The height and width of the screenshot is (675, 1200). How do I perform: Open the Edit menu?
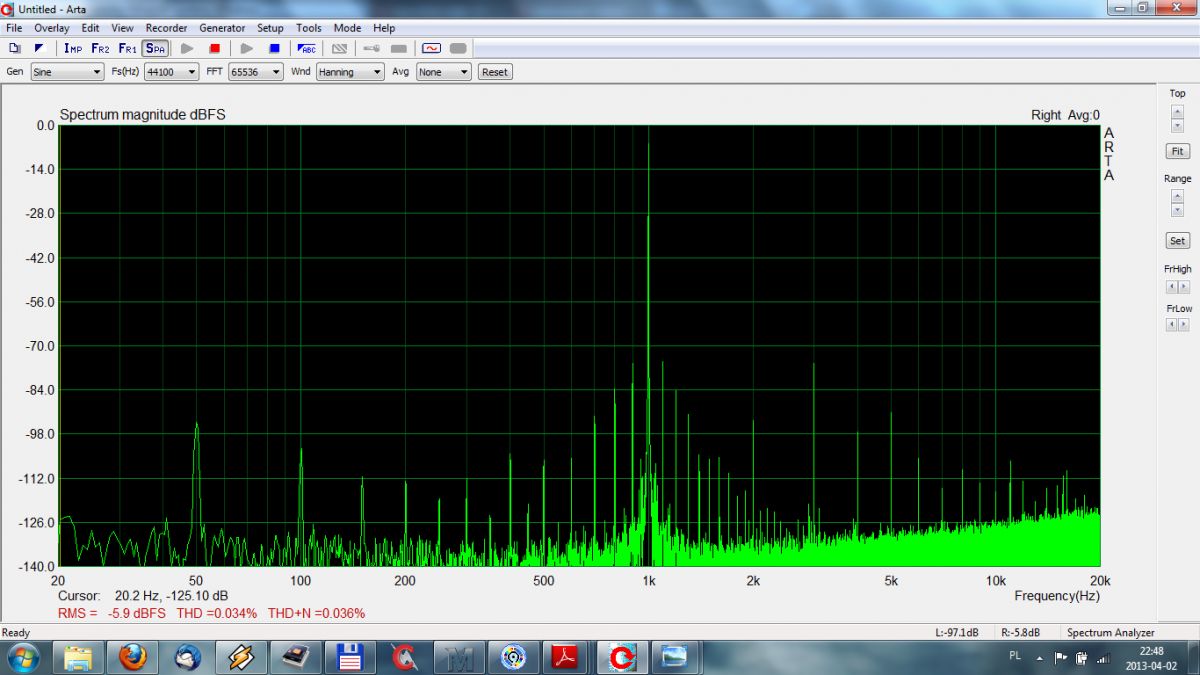[x=91, y=28]
